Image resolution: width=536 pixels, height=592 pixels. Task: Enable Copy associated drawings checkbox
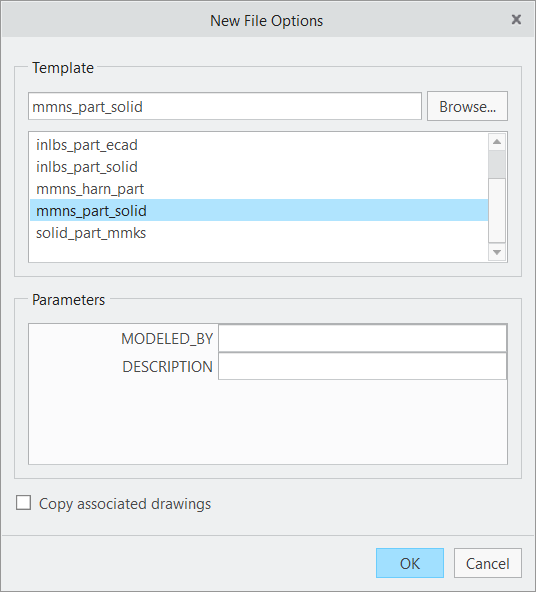click(23, 503)
